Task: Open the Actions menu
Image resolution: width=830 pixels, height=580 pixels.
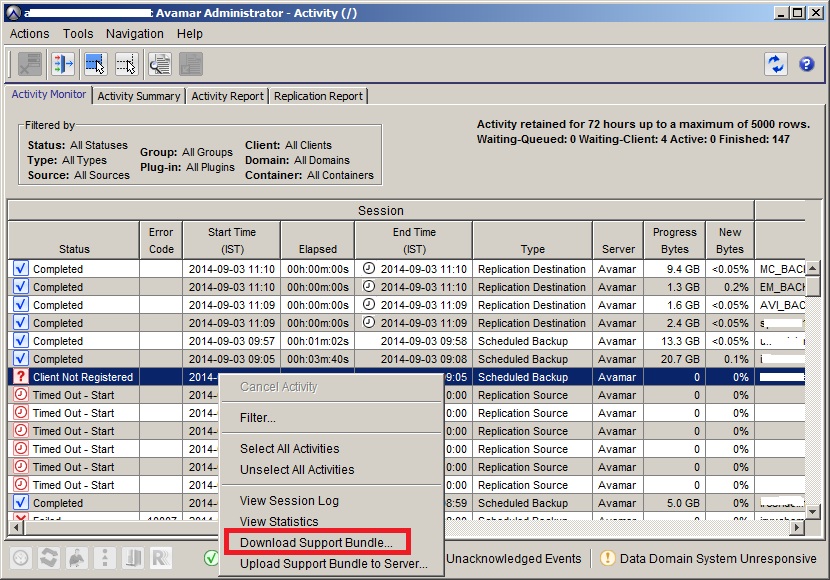Action: (x=29, y=34)
